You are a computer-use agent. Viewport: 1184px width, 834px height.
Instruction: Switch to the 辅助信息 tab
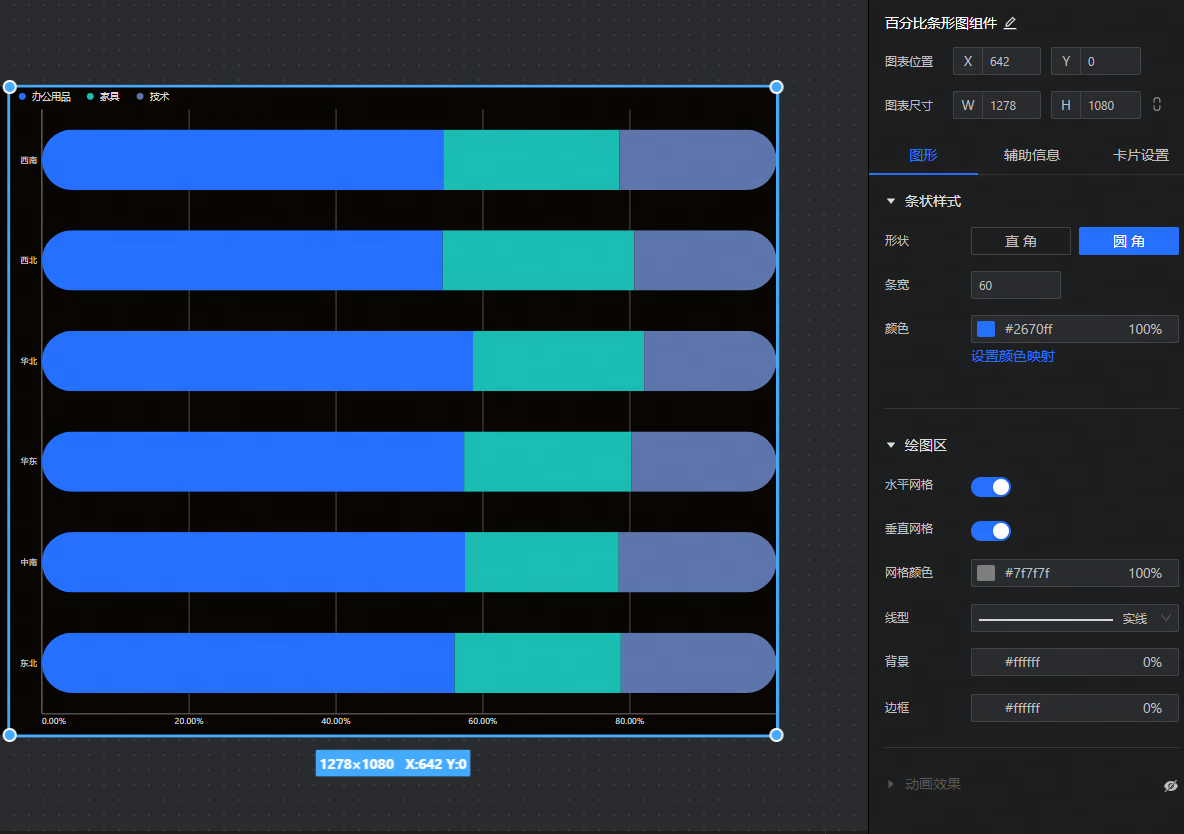(1031, 155)
